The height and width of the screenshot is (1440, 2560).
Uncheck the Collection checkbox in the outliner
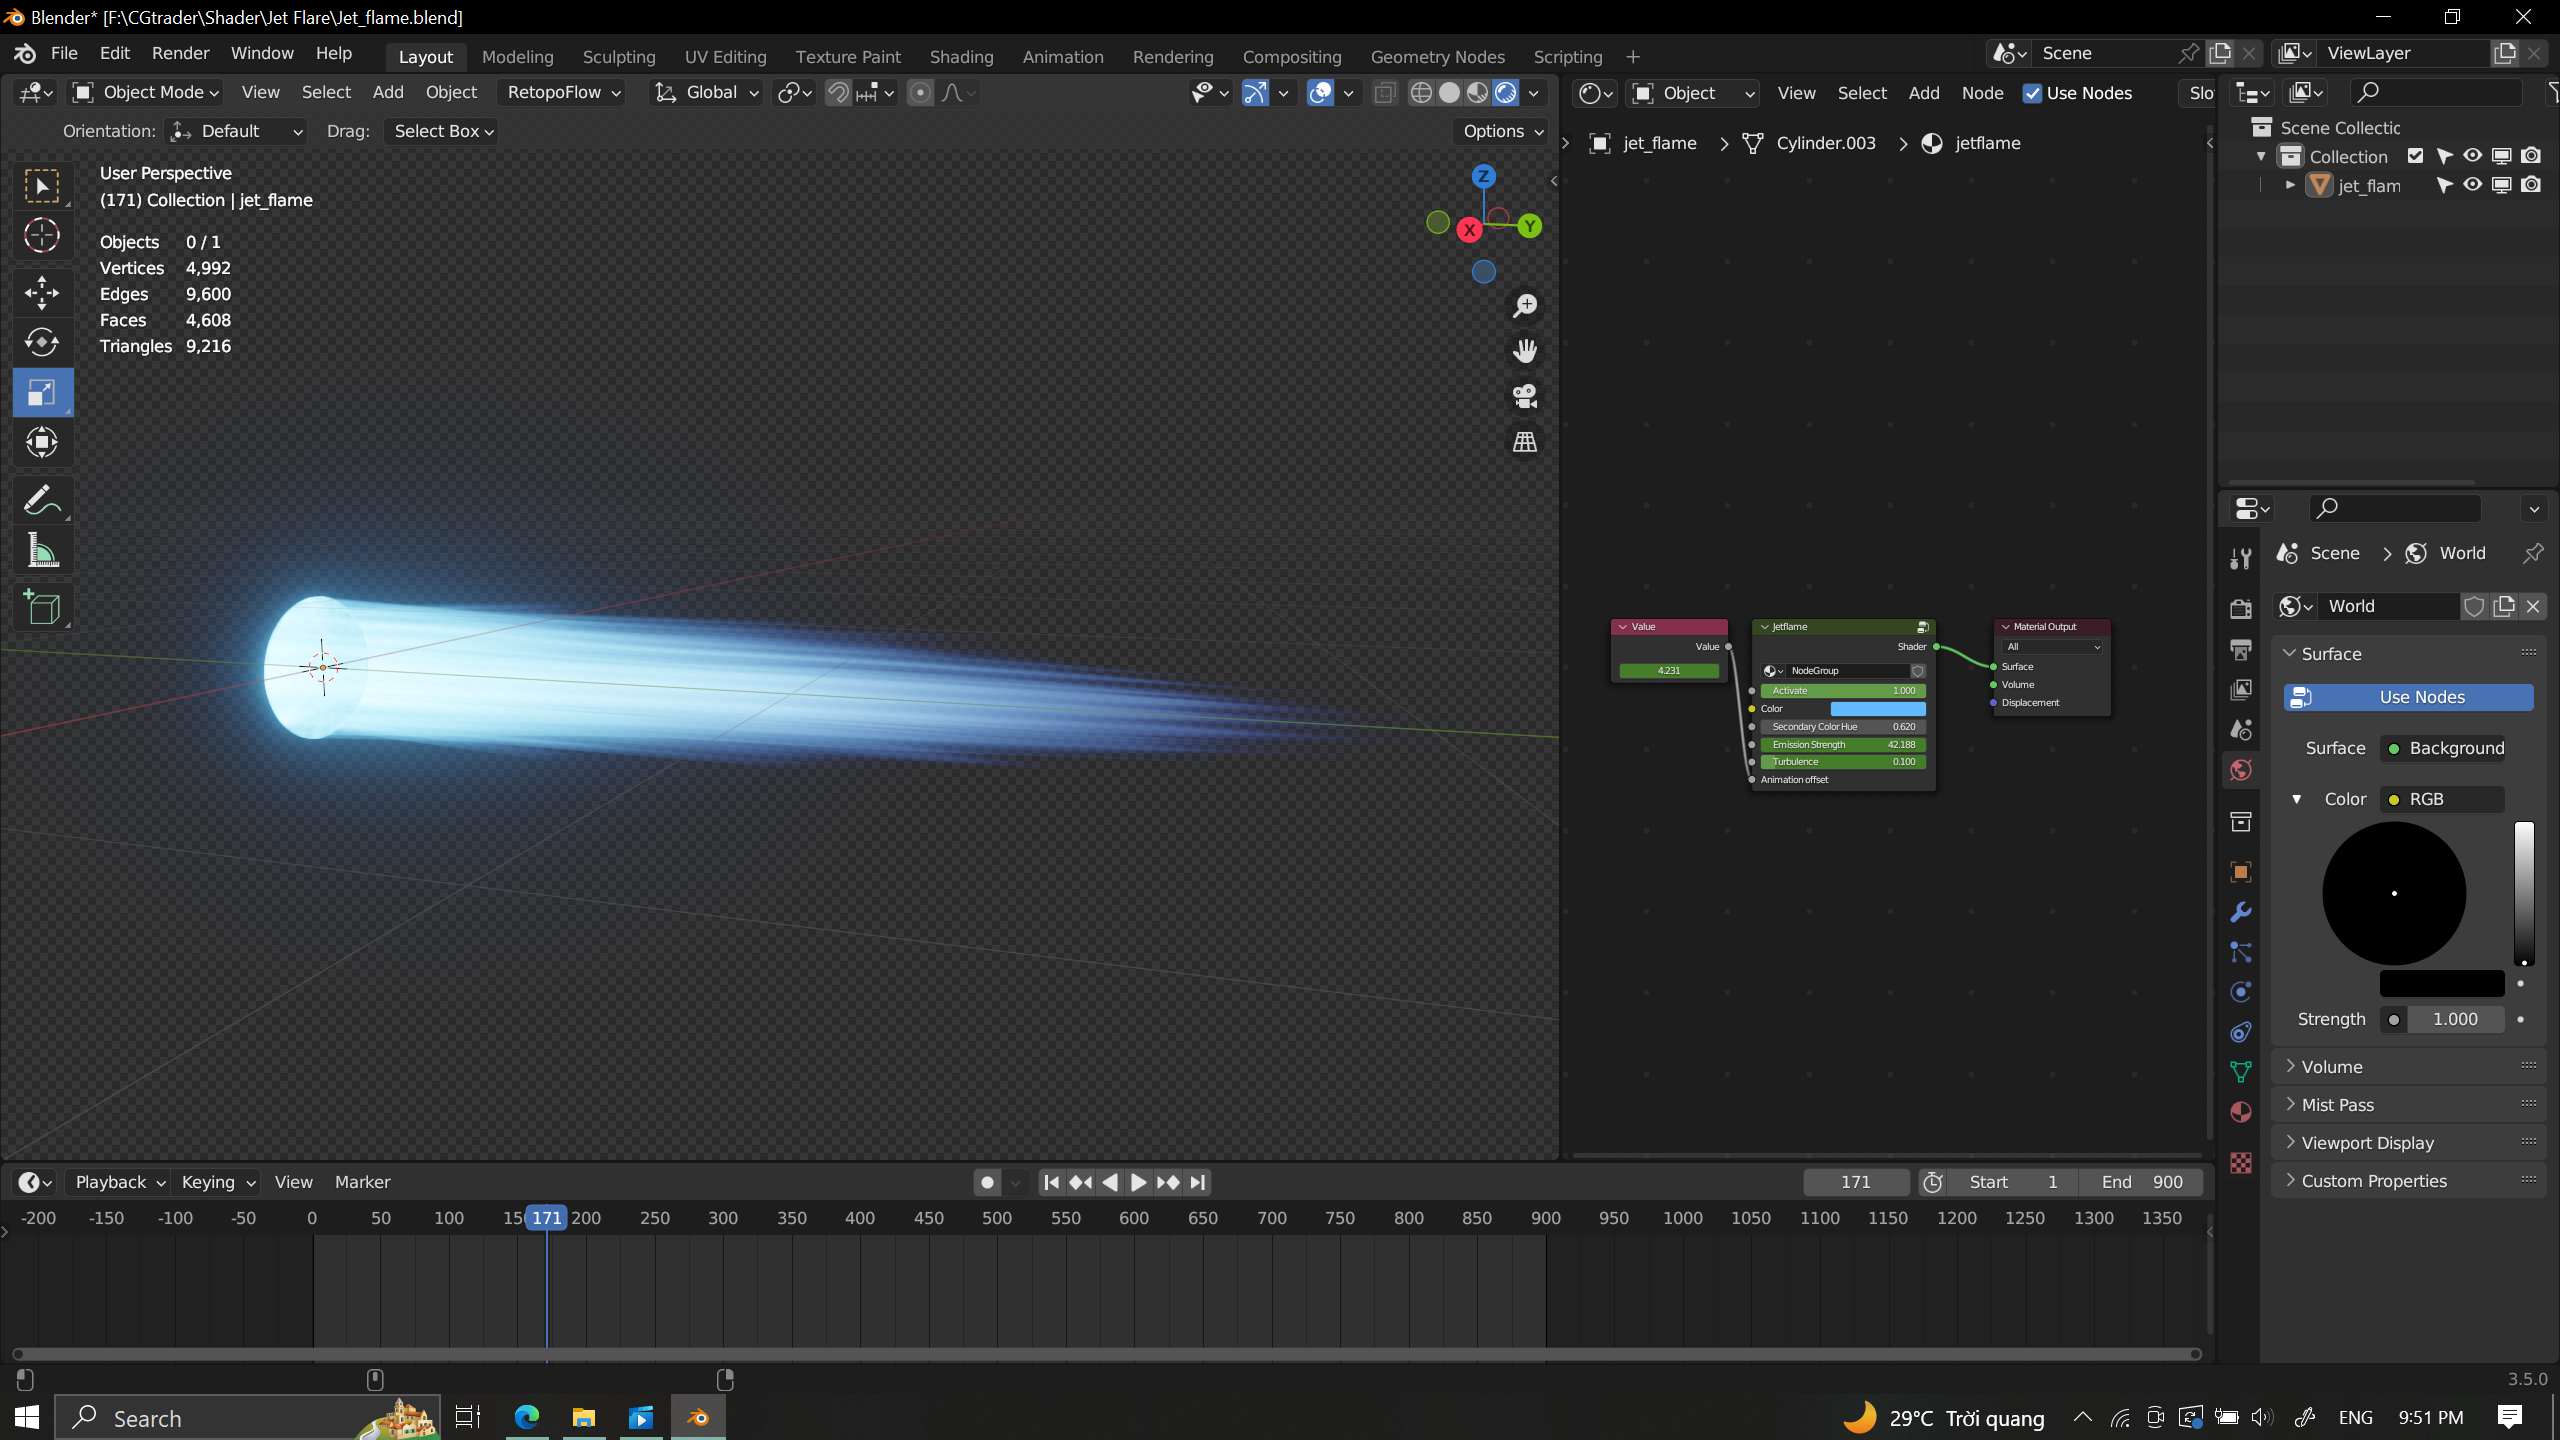tap(2415, 155)
